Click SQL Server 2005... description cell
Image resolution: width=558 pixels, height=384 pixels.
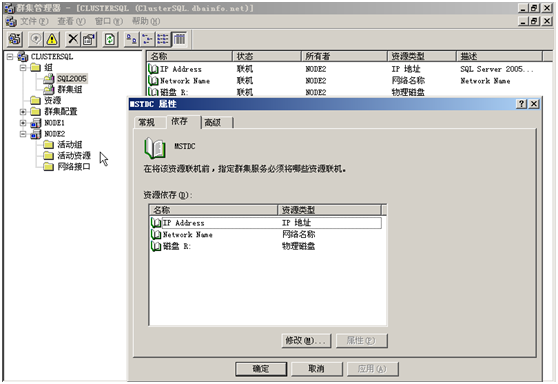pyautogui.click(x=497, y=69)
